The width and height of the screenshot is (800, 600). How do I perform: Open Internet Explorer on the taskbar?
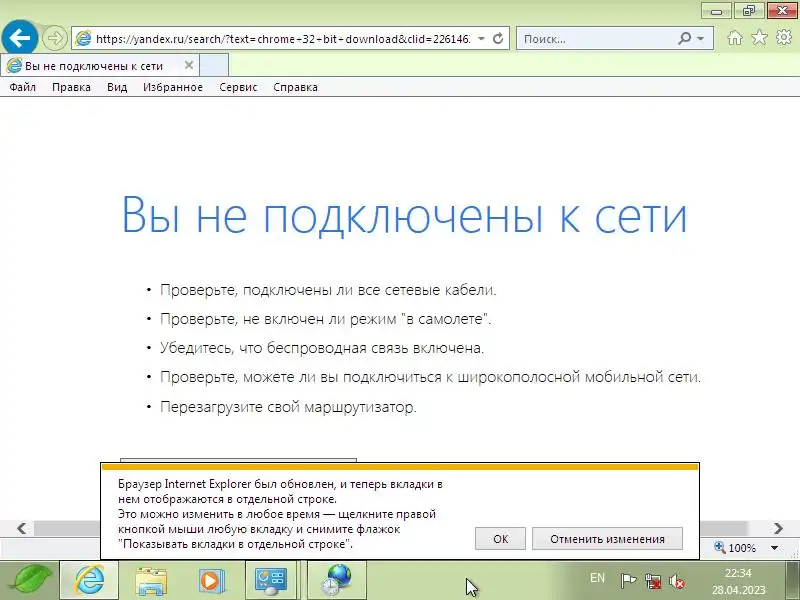coord(89,581)
